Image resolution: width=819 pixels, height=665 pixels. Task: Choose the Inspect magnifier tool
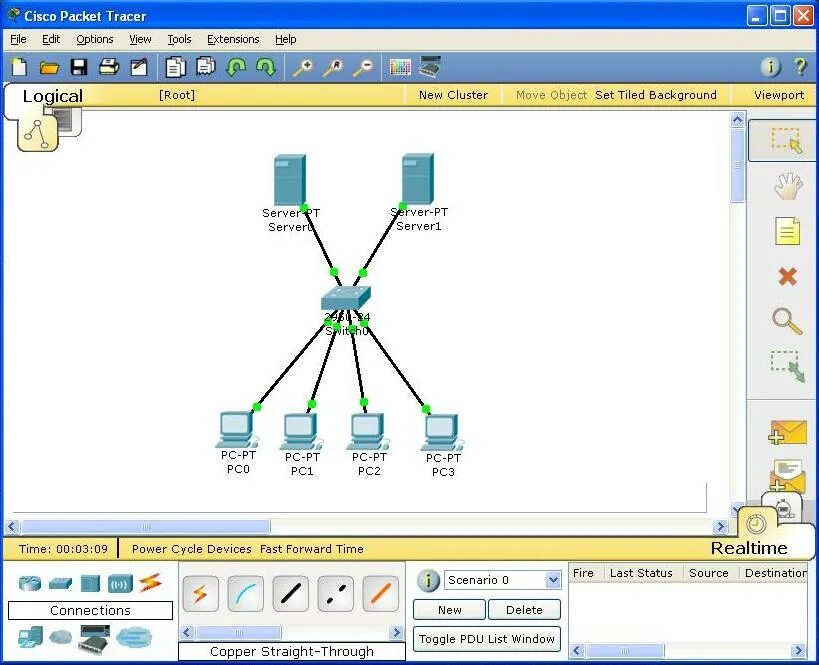(787, 321)
